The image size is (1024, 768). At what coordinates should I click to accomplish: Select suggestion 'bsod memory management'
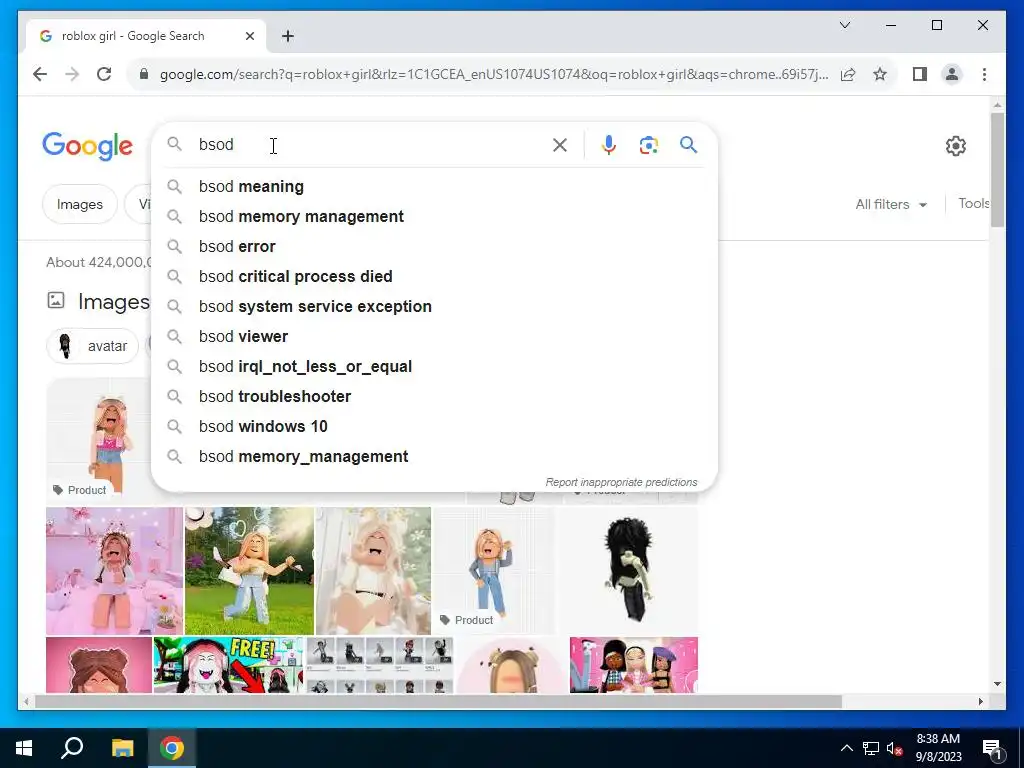point(434,217)
